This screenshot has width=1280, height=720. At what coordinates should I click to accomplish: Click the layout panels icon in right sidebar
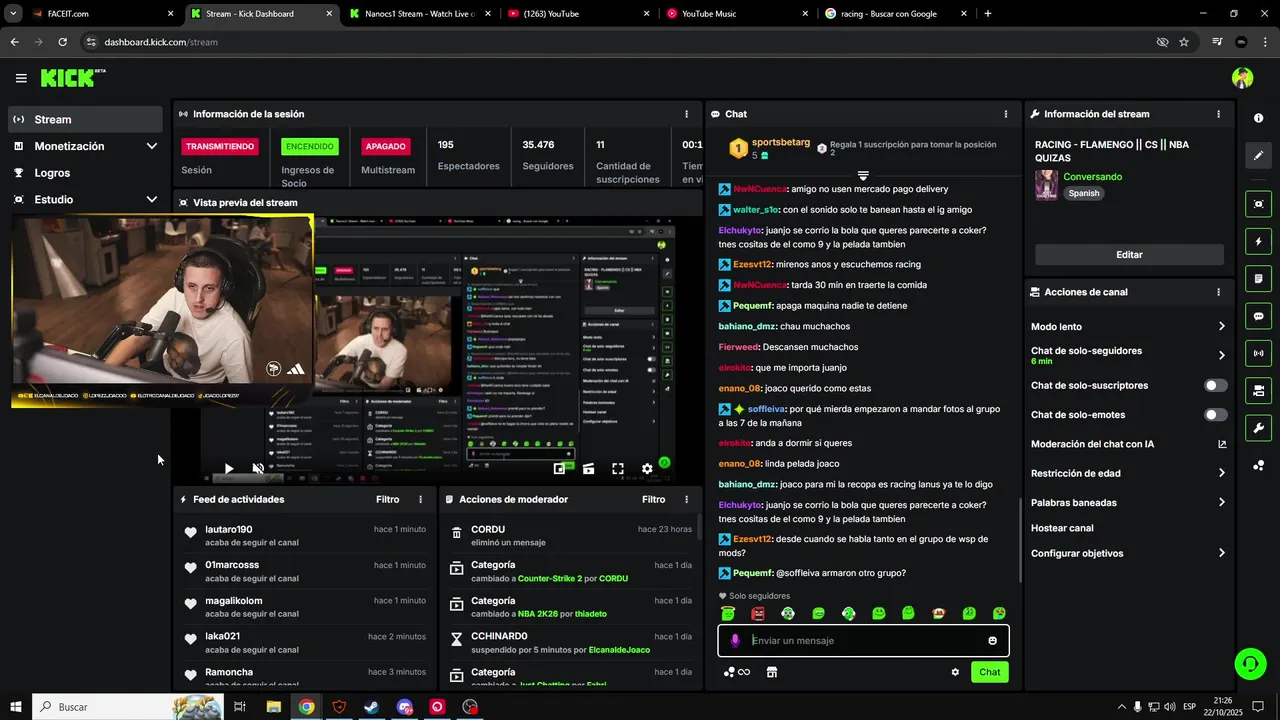[x=1258, y=390]
